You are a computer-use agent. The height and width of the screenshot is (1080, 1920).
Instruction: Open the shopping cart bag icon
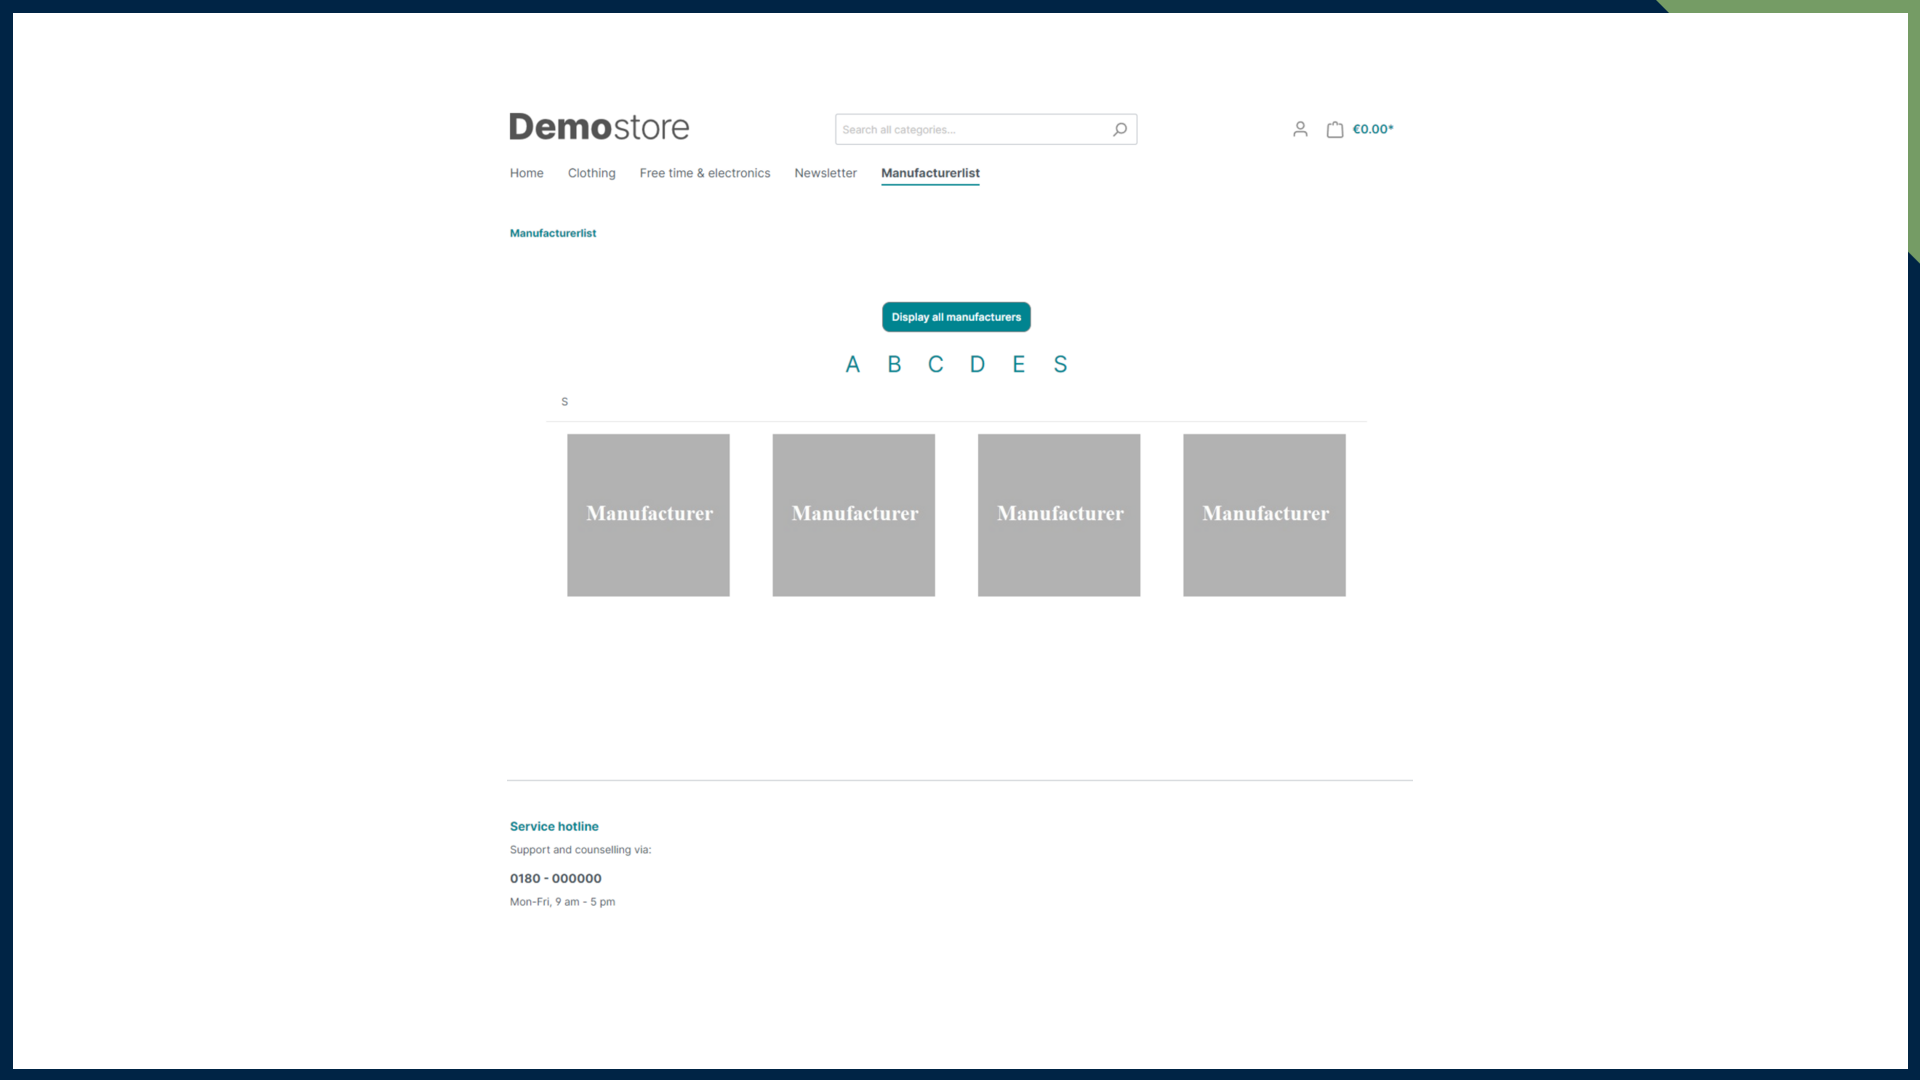tap(1335, 129)
